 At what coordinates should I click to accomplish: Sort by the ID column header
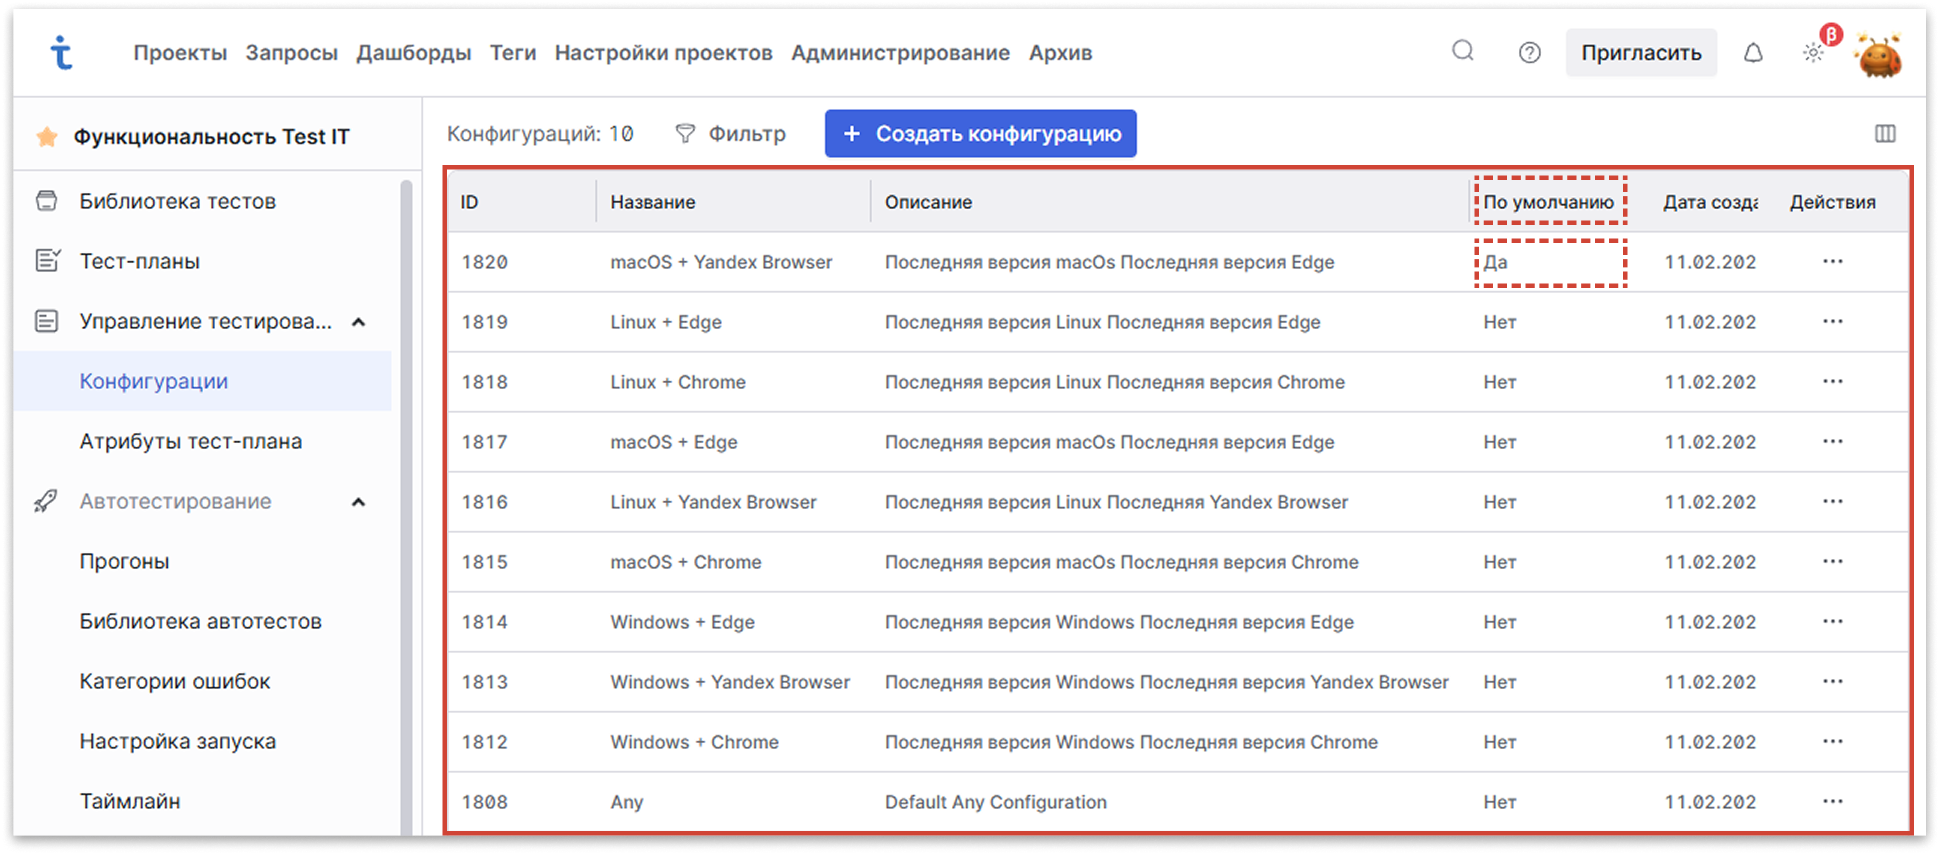pyautogui.click(x=469, y=202)
